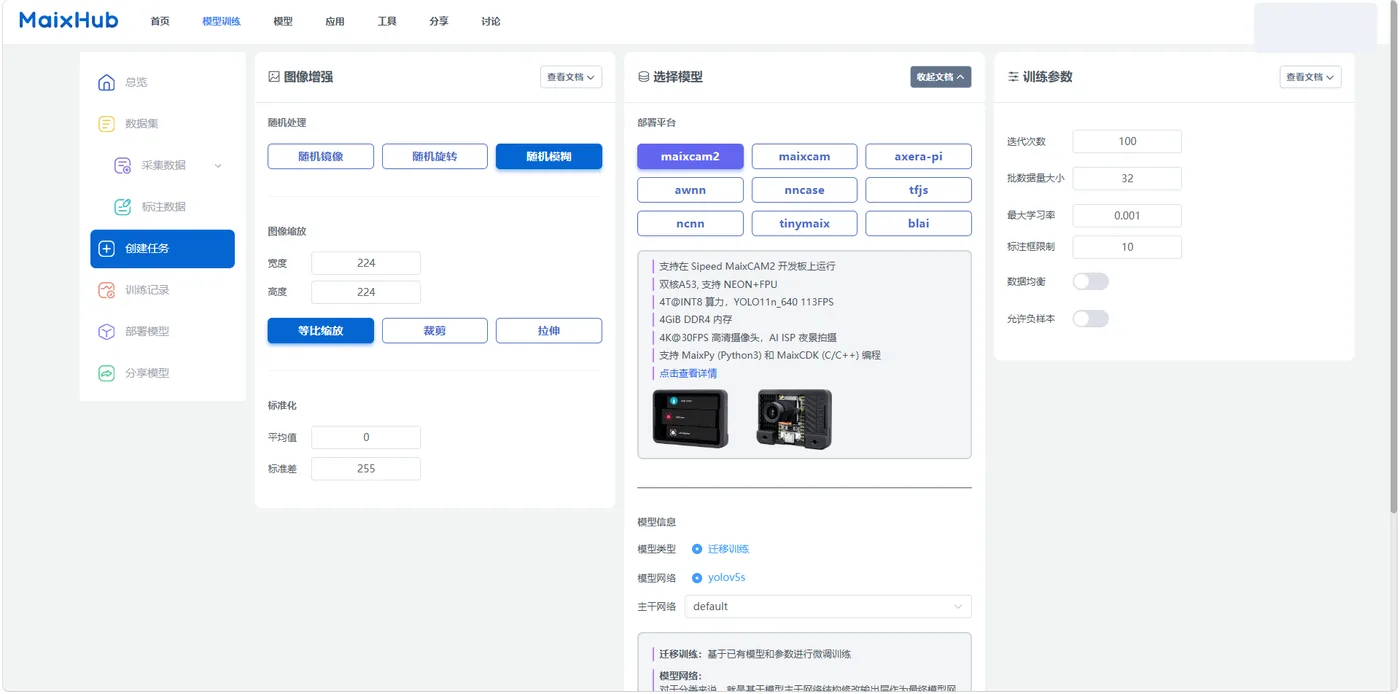The width and height of the screenshot is (1400, 694).
Task: Click the 最大学习率 learning rate field
Action: (x=1127, y=215)
